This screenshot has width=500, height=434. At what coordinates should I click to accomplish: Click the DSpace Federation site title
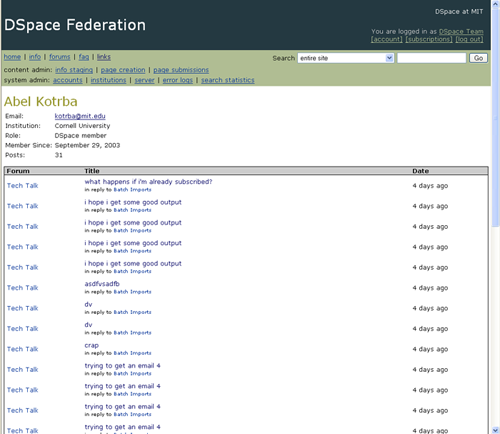tap(75, 25)
